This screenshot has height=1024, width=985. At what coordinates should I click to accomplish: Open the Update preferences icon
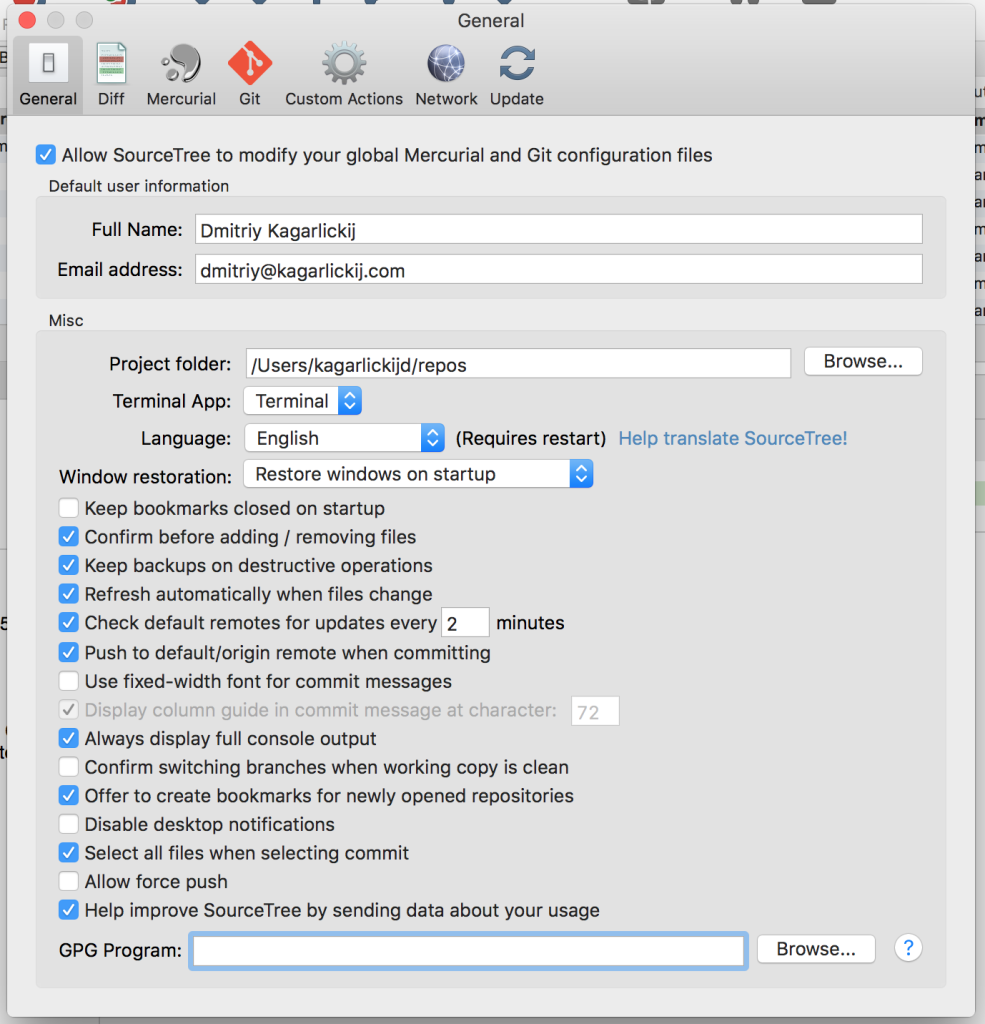517,66
